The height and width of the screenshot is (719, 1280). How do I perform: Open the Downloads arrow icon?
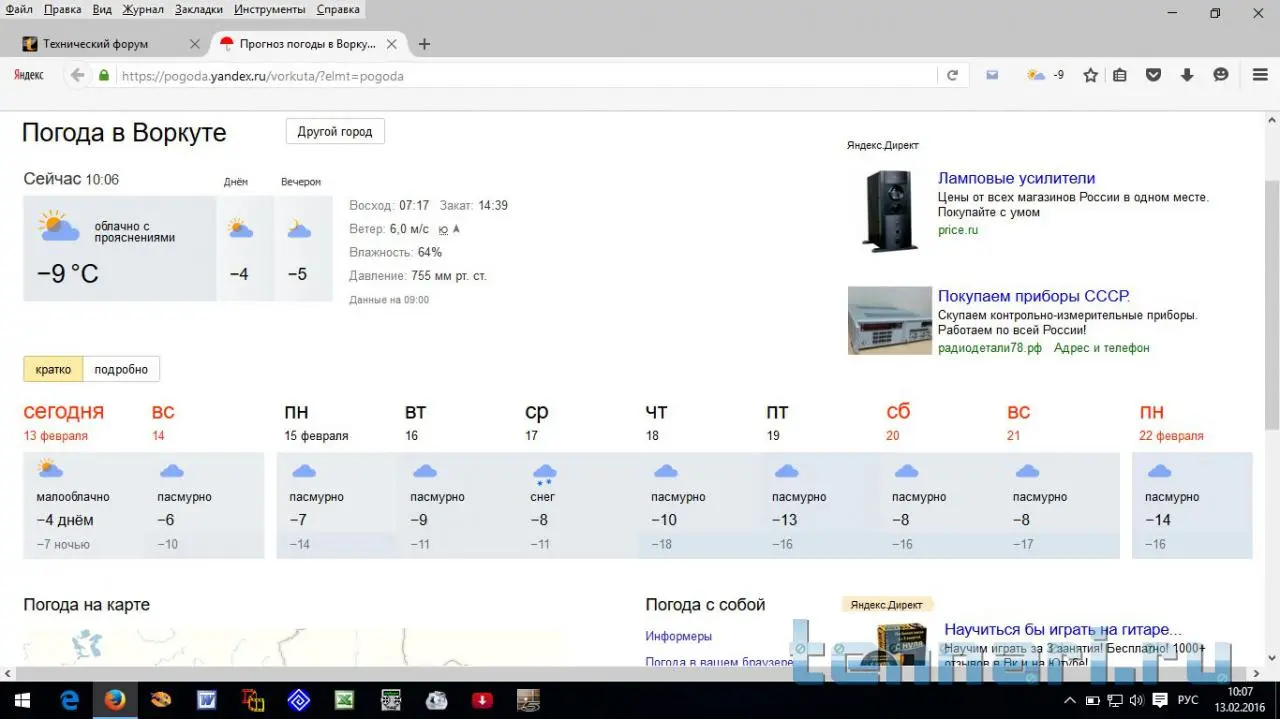coord(1187,75)
